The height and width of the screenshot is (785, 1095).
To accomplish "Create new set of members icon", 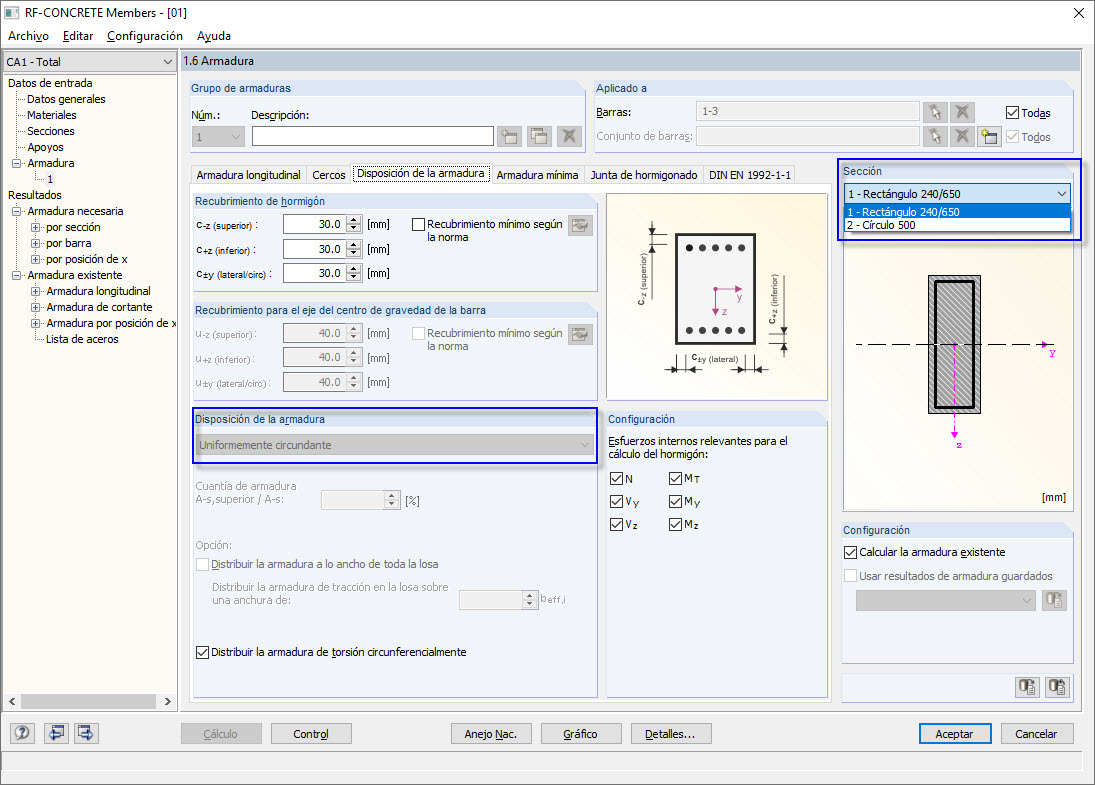I will click(989, 136).
